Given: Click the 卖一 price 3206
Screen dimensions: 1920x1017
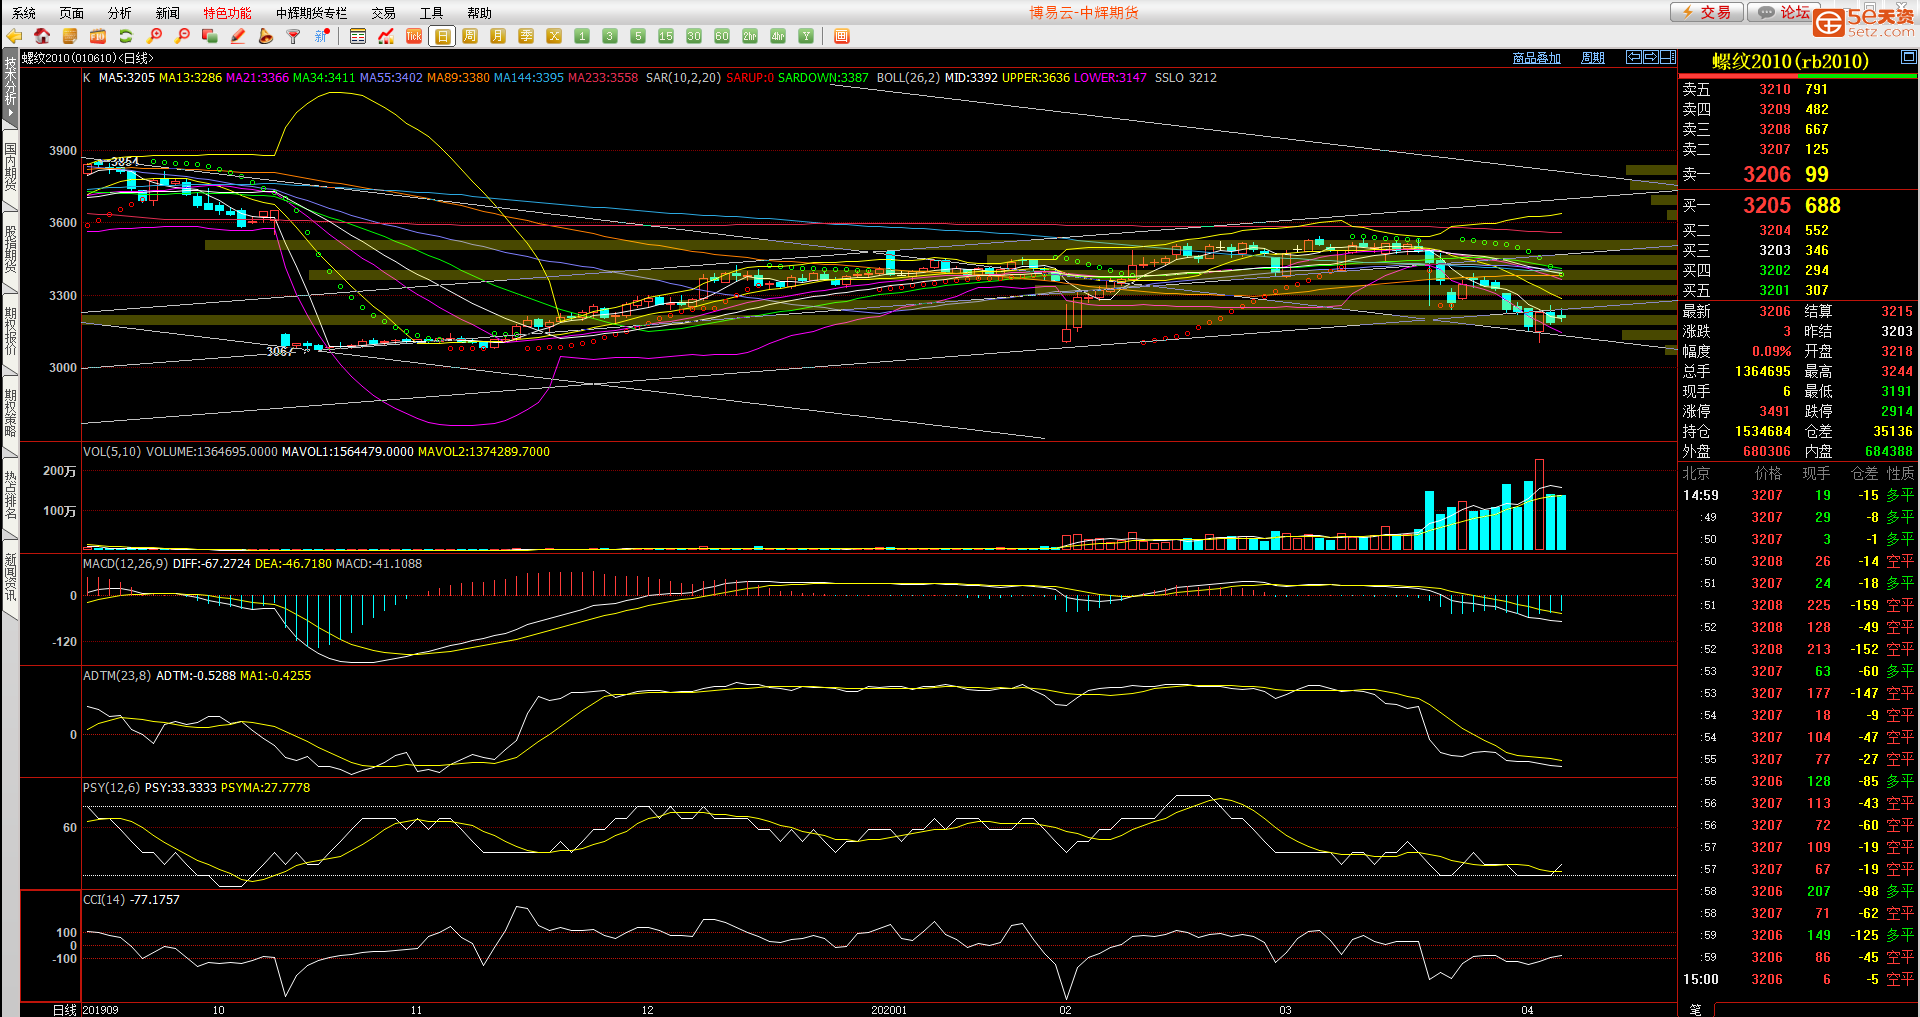Looking at the screenshot, I should point(1767,174).
